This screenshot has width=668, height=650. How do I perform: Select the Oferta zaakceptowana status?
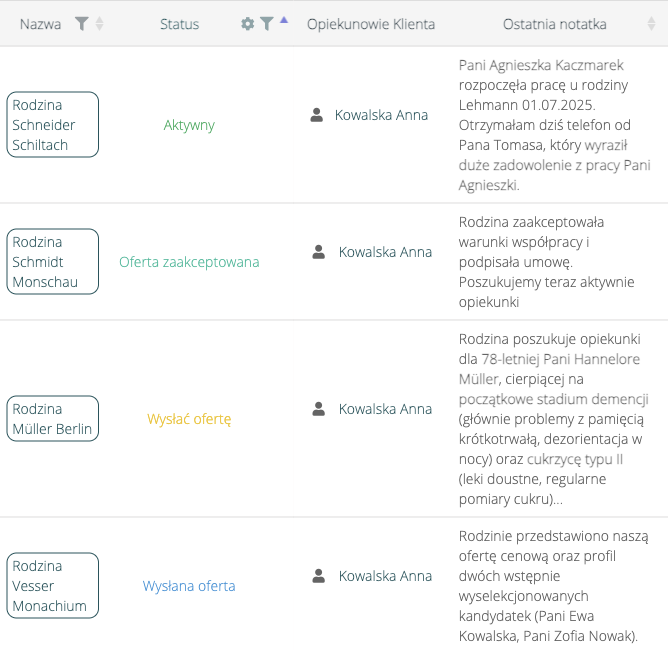[189, 262]
